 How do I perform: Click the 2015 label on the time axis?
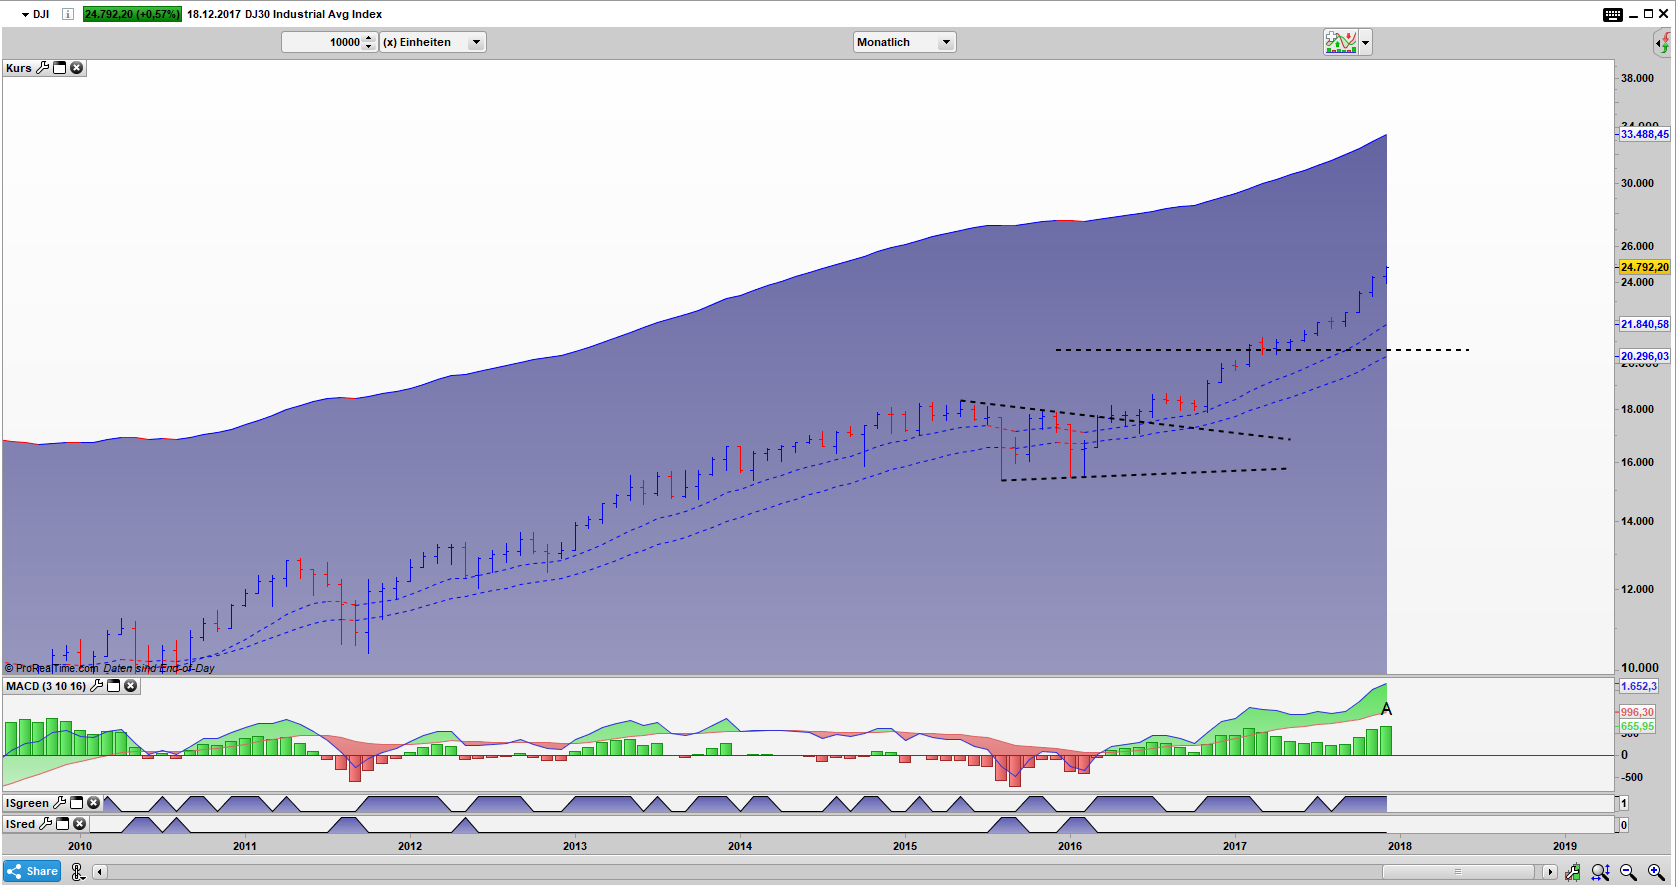click(905, 846)
